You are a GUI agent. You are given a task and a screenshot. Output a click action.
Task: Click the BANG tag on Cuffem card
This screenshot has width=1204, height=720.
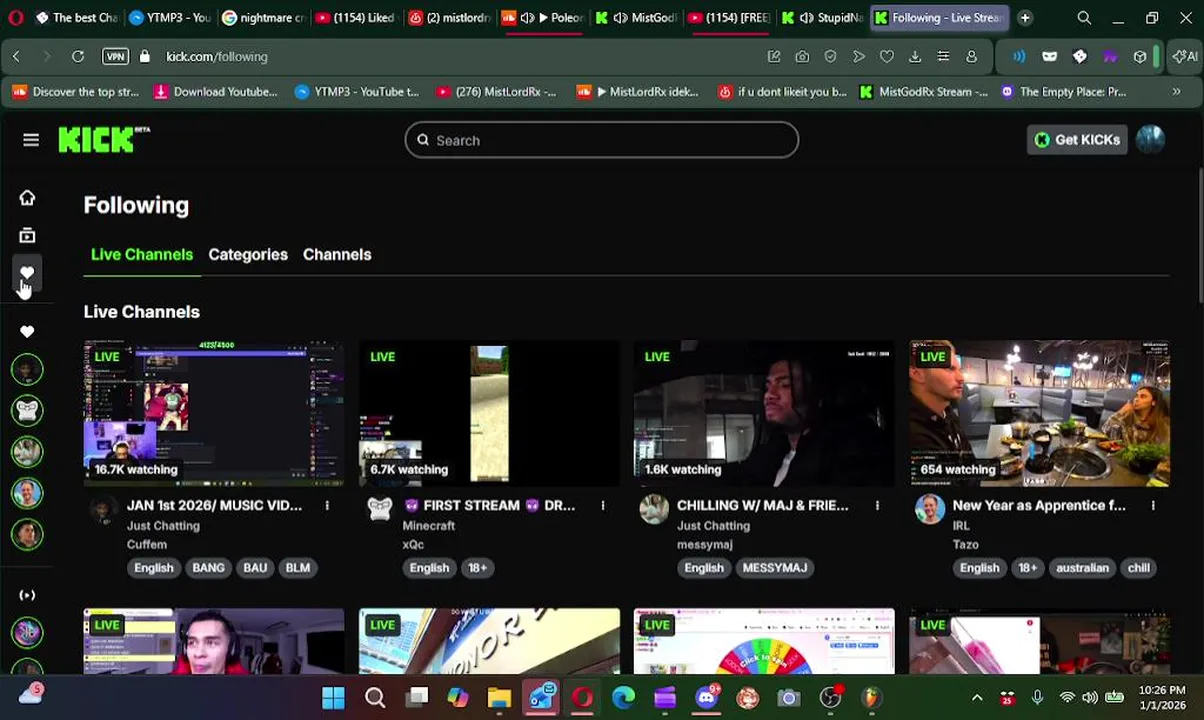(208, 568)
